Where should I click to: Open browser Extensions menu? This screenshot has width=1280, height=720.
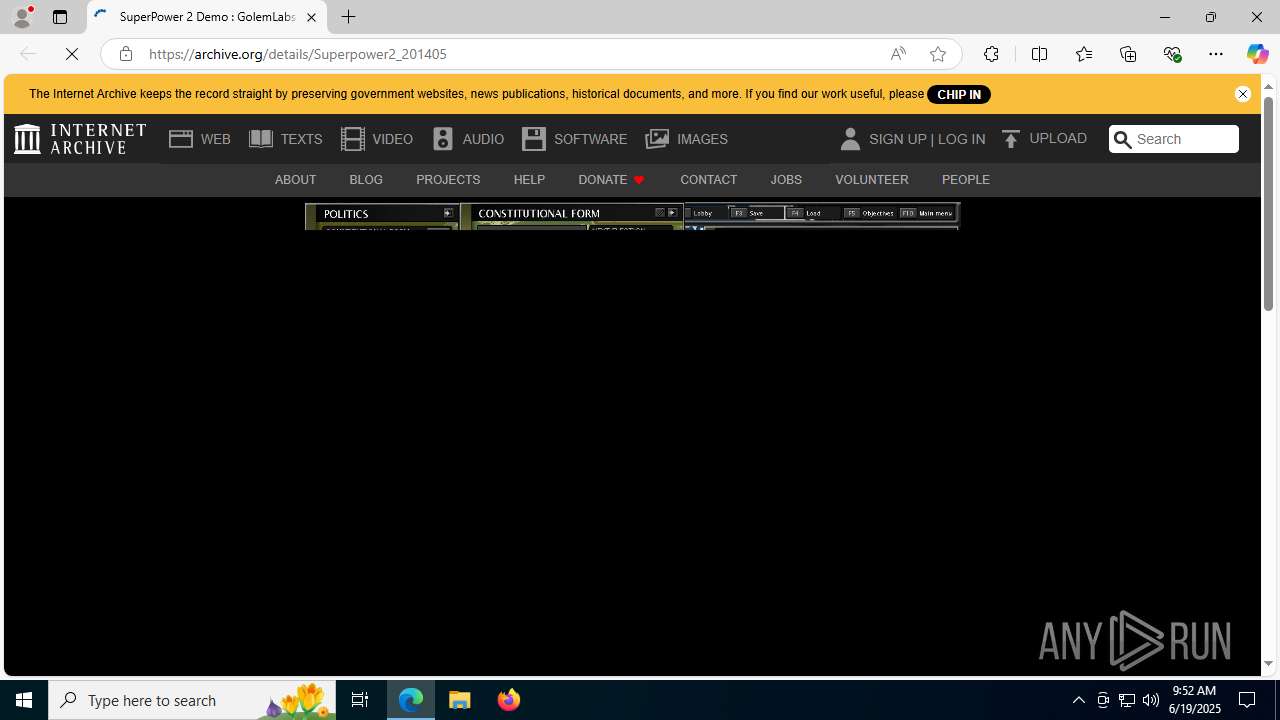(x=991, y=54)
